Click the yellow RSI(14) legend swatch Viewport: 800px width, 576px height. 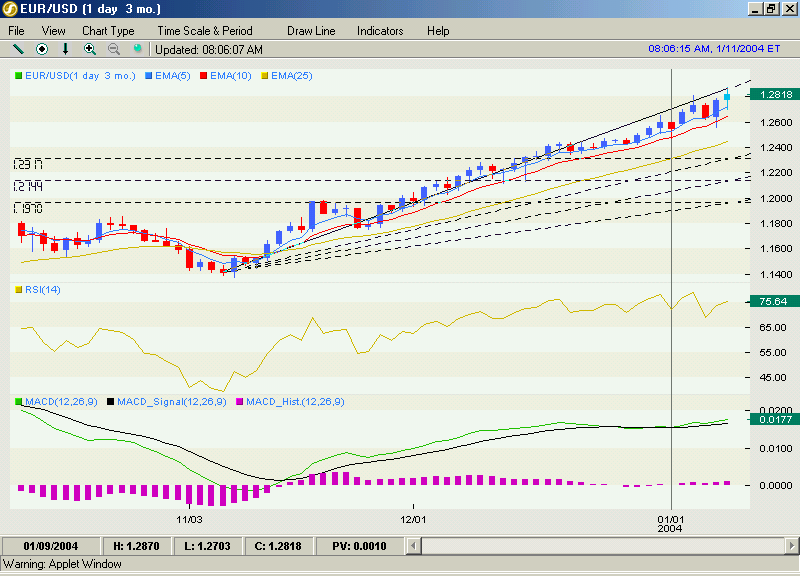pos(19,290)
